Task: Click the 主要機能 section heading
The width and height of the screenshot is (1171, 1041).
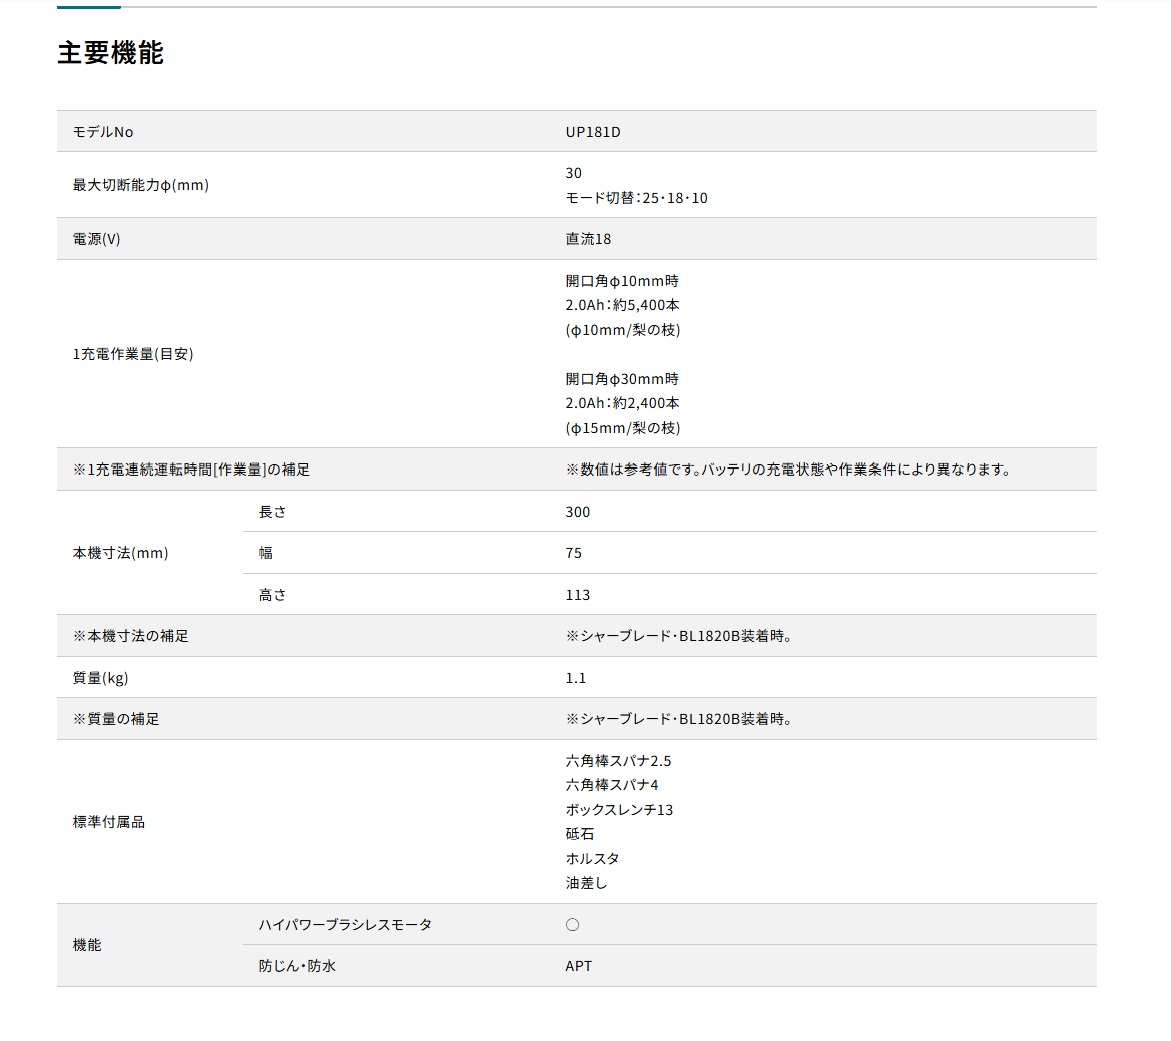Action: point(110,53)
